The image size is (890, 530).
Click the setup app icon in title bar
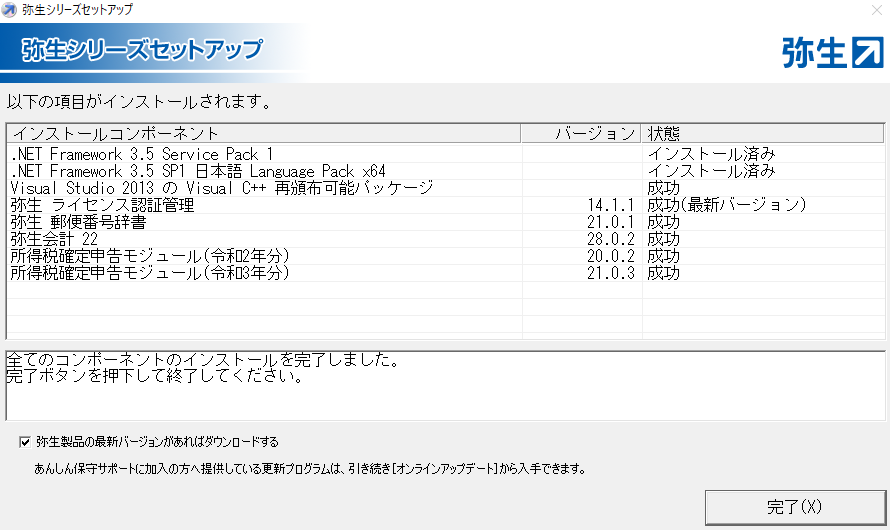click(9, 10)
